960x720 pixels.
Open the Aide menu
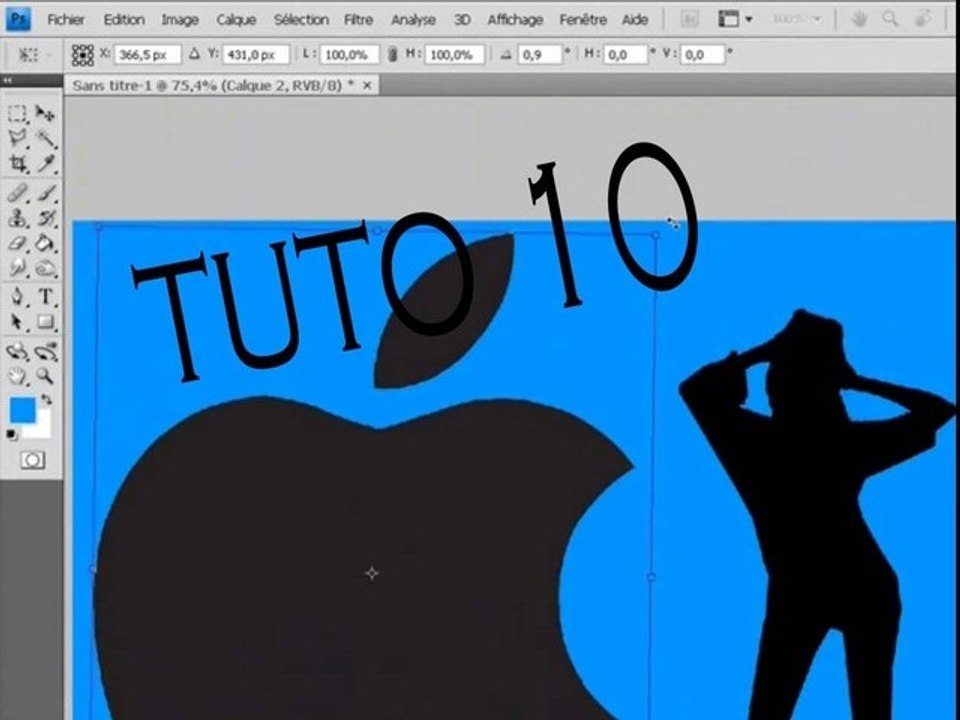(x=634, y=20)
